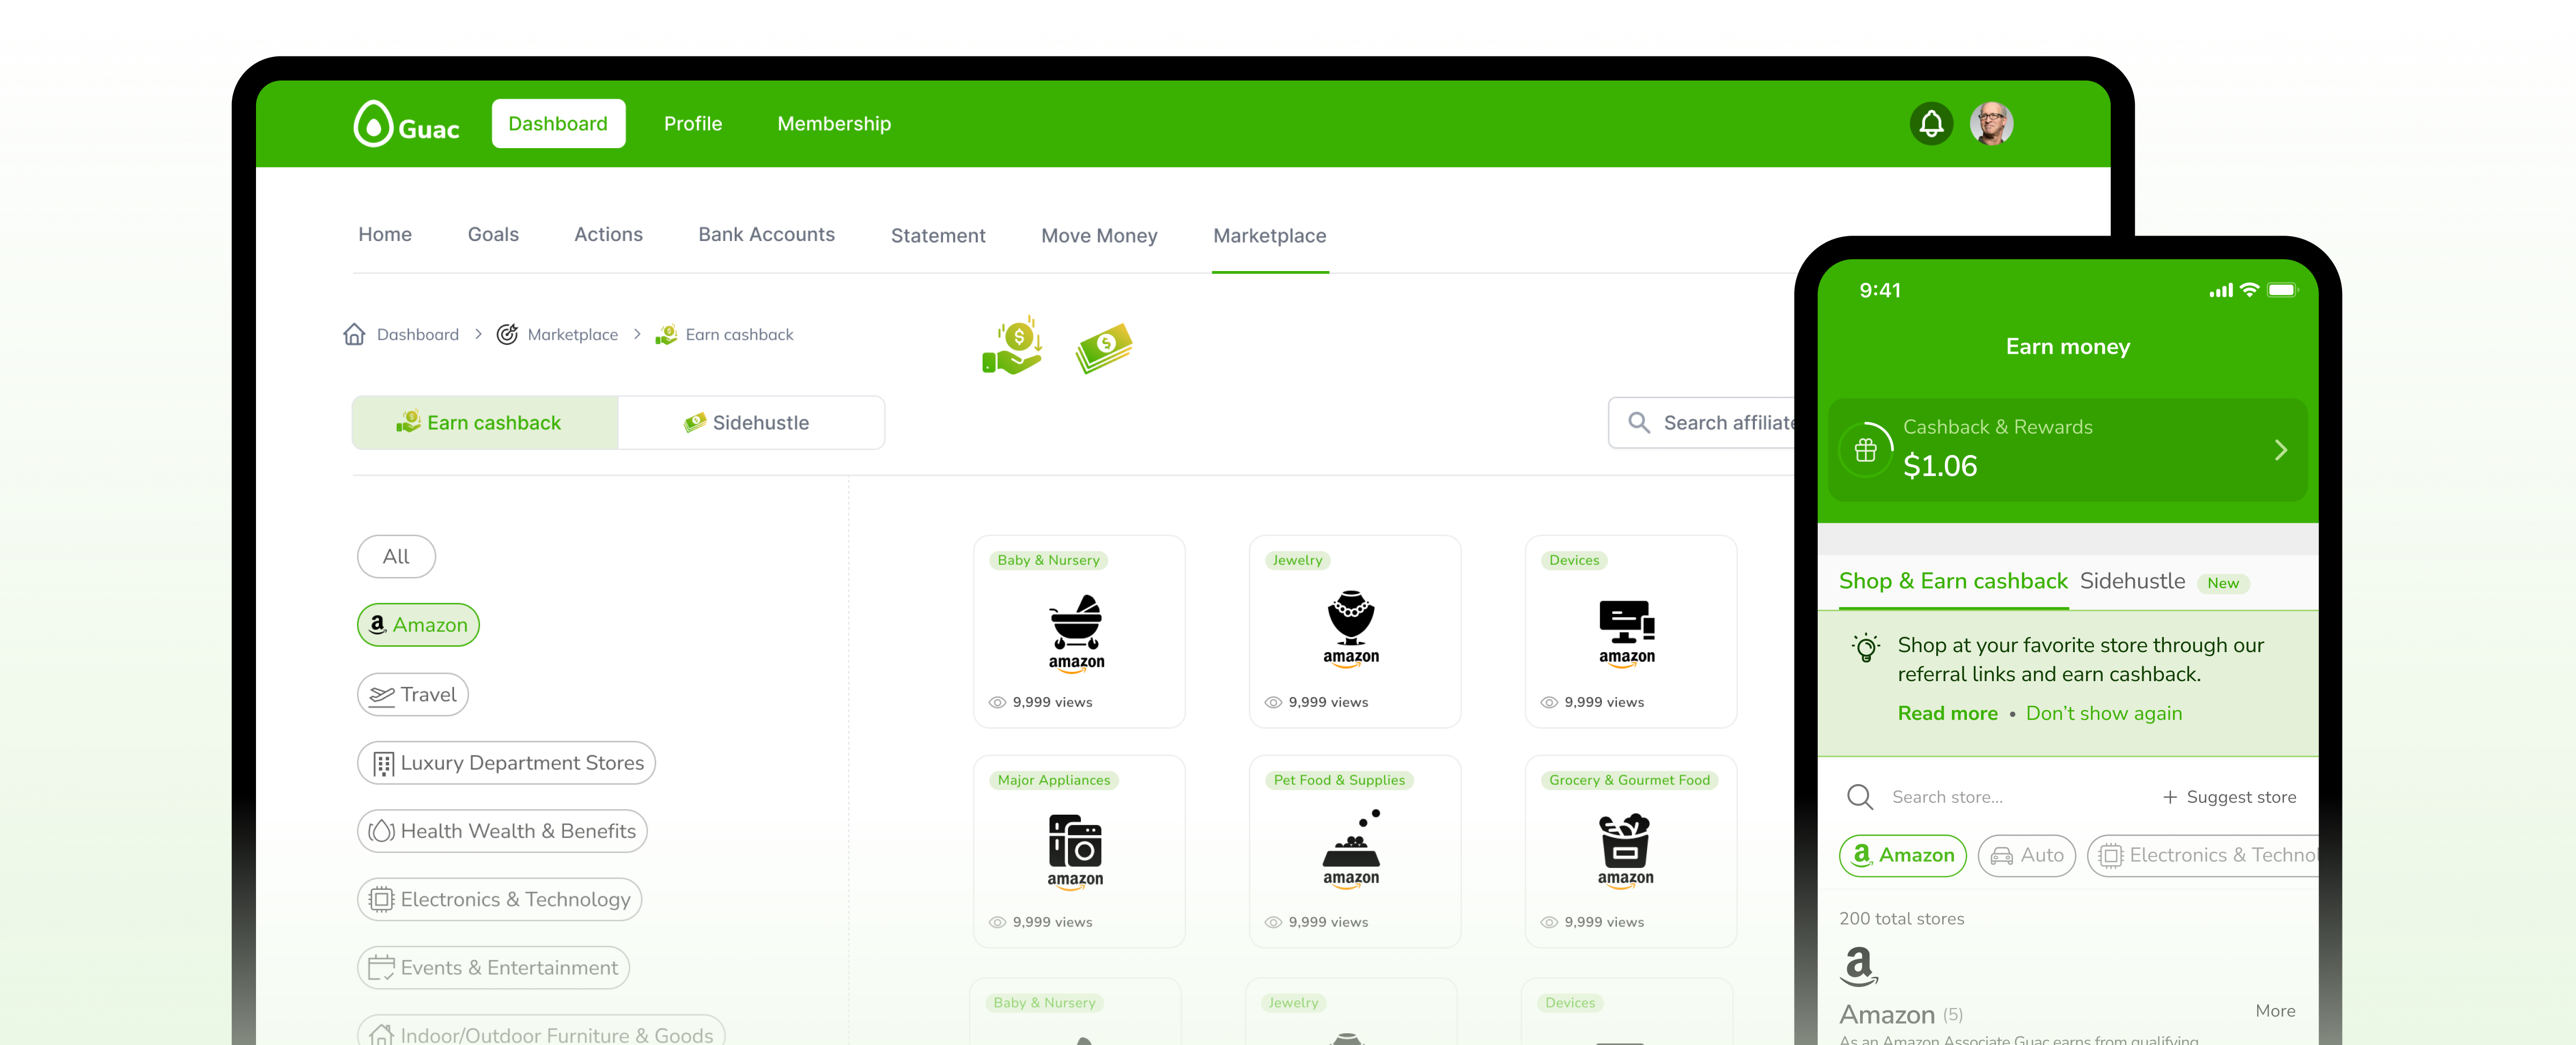Click the home icon in breadcrumb
Screen dimensions: 2576x1045
coord(354,334)
